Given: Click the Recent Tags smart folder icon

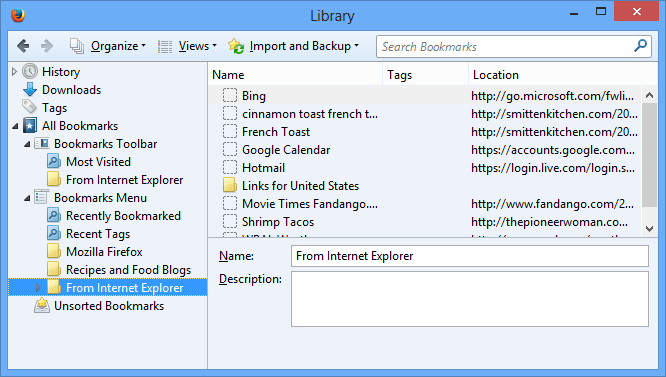Looking at the screenshot, I should pos(54,233).
